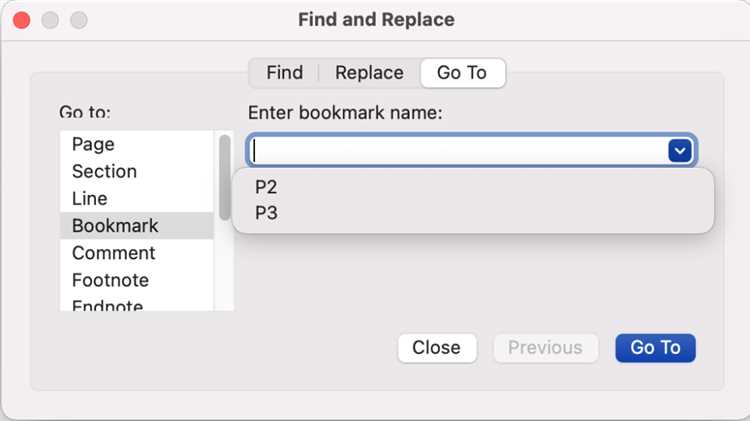Open the Replace tab
This screenshot has height=421, width=750.
click(x=369, y=73)
